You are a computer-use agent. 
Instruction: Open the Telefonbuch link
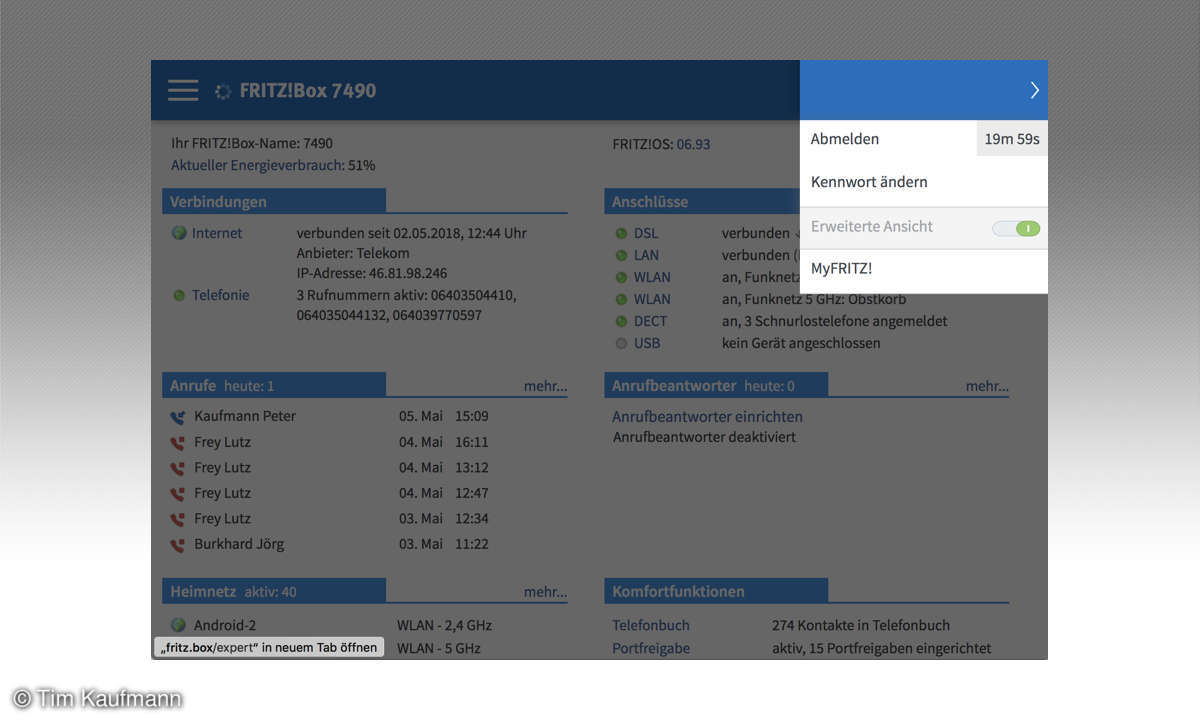[651, 625]
